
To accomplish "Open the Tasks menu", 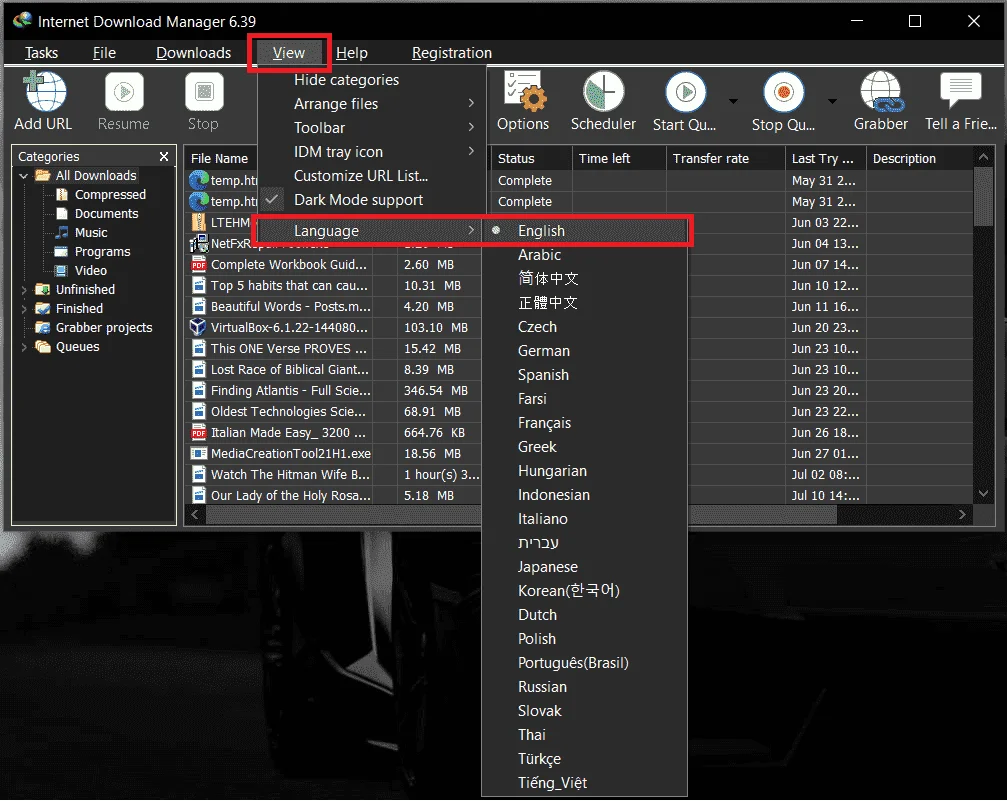I will click(x=41, y=53).
